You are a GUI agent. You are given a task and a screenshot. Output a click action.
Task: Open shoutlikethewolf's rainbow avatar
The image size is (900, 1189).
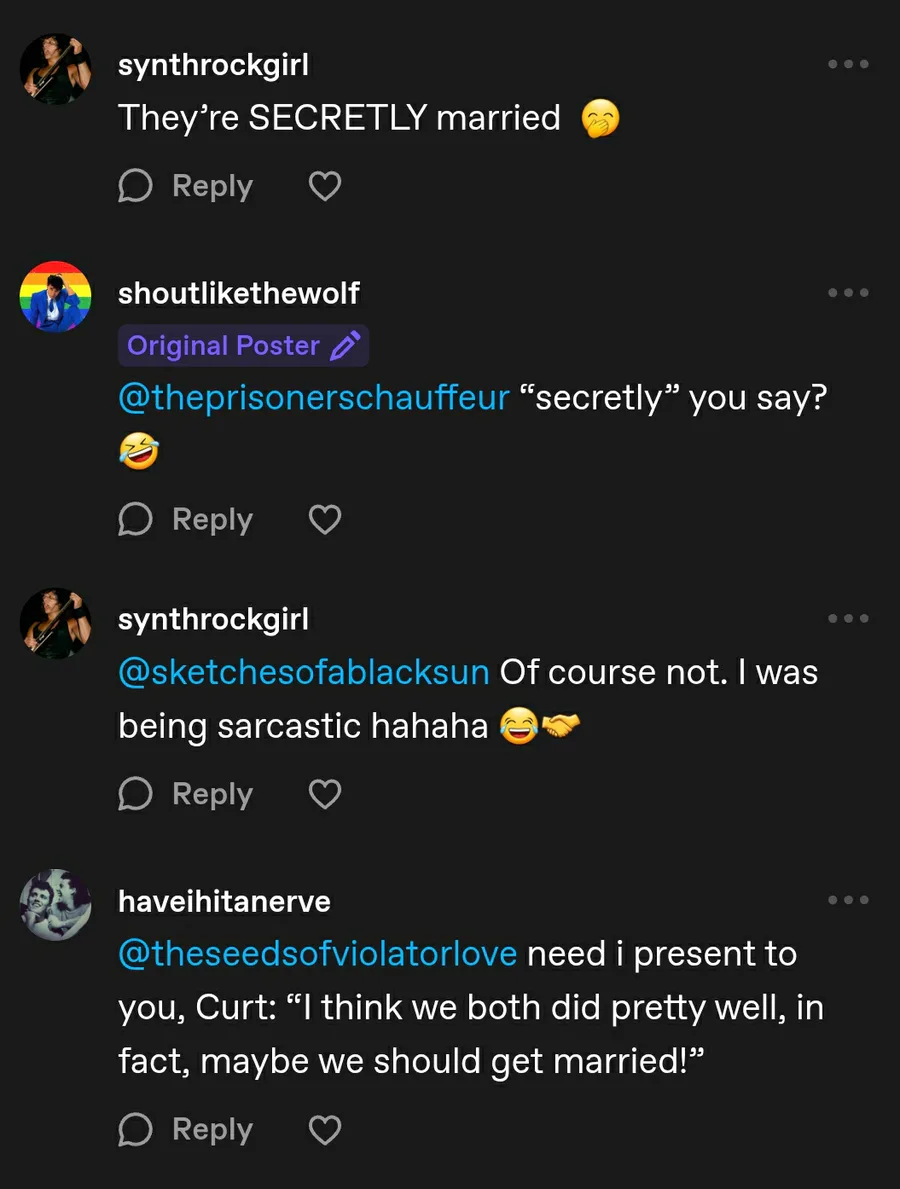pos(56,296)
